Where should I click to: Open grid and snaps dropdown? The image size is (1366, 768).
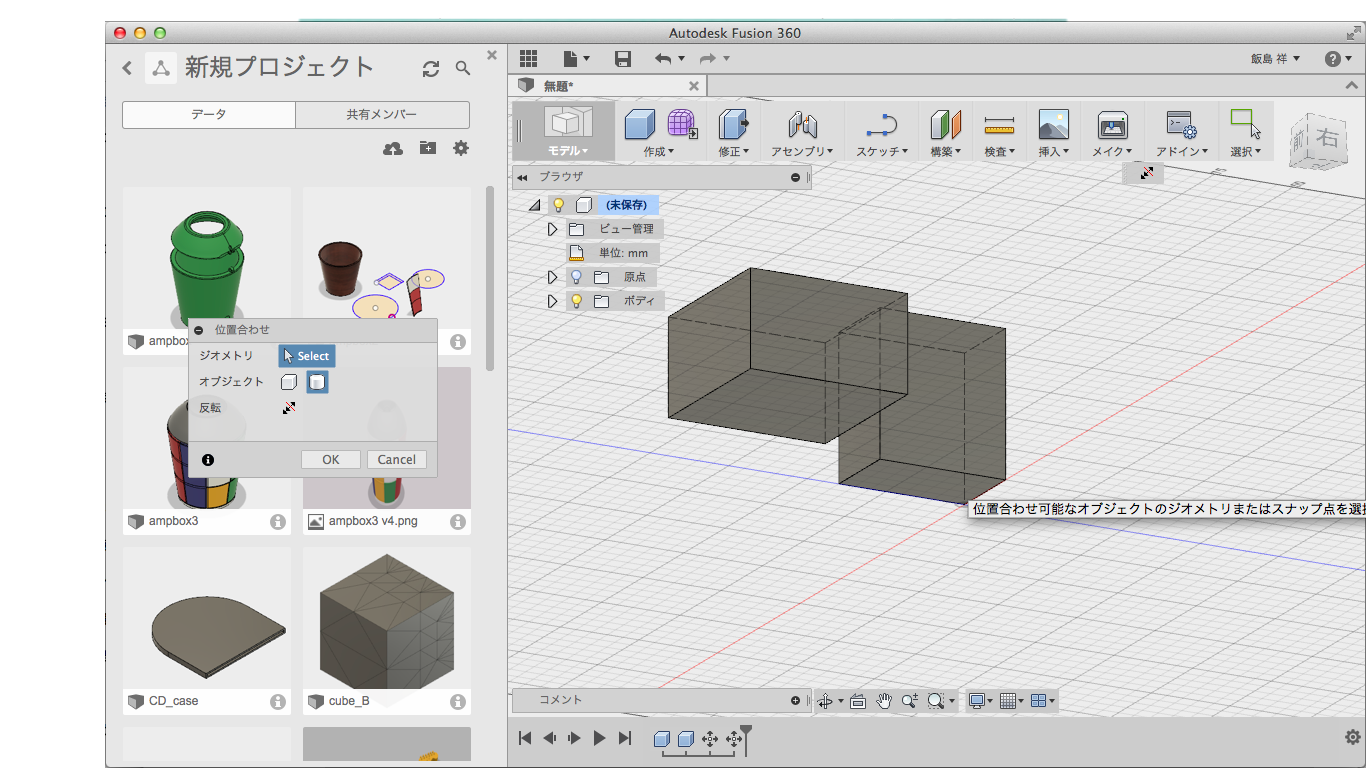click(1011, 701)
